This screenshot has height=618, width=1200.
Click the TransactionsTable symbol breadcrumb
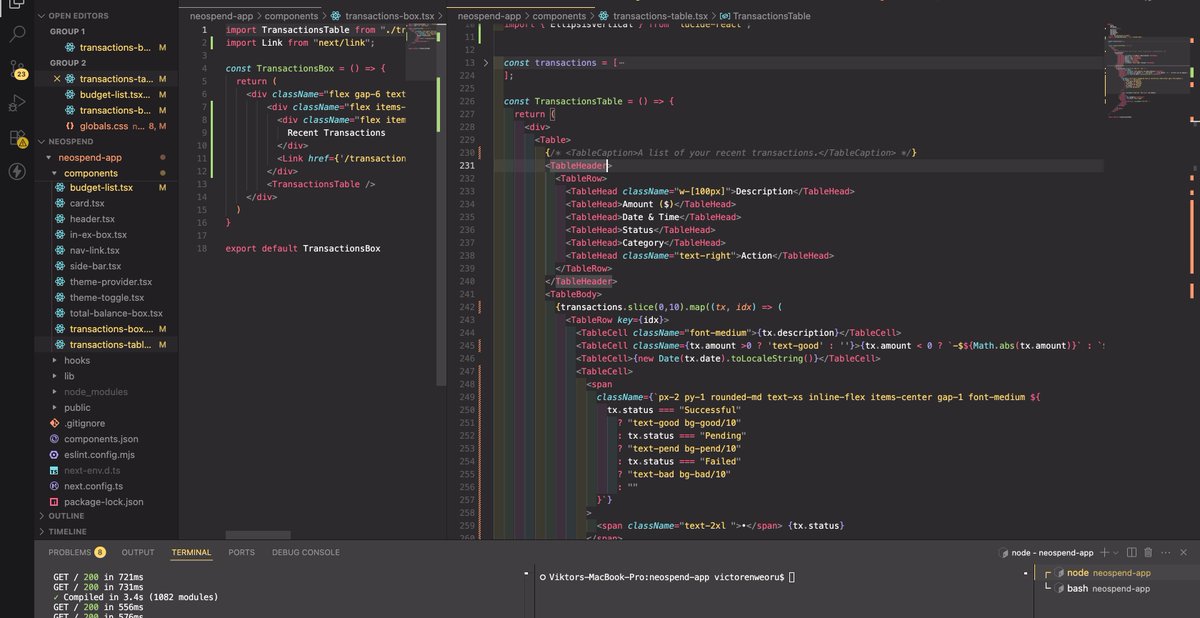click(x=773, y=16)
